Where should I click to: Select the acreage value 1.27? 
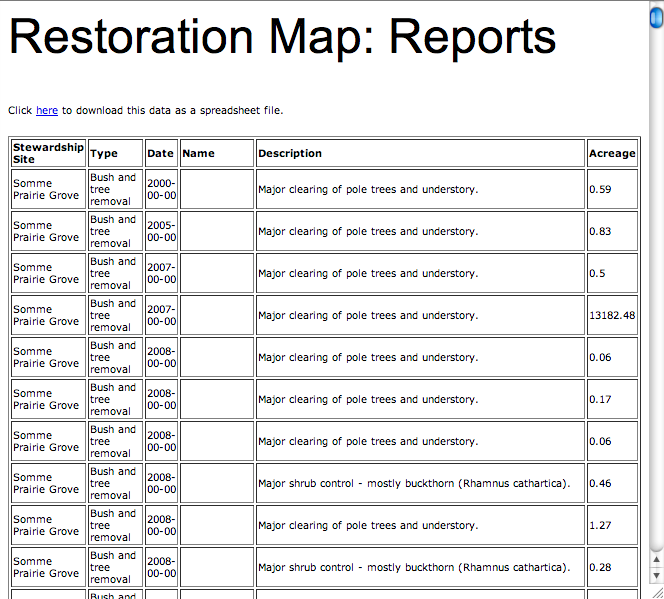point(600,525)
